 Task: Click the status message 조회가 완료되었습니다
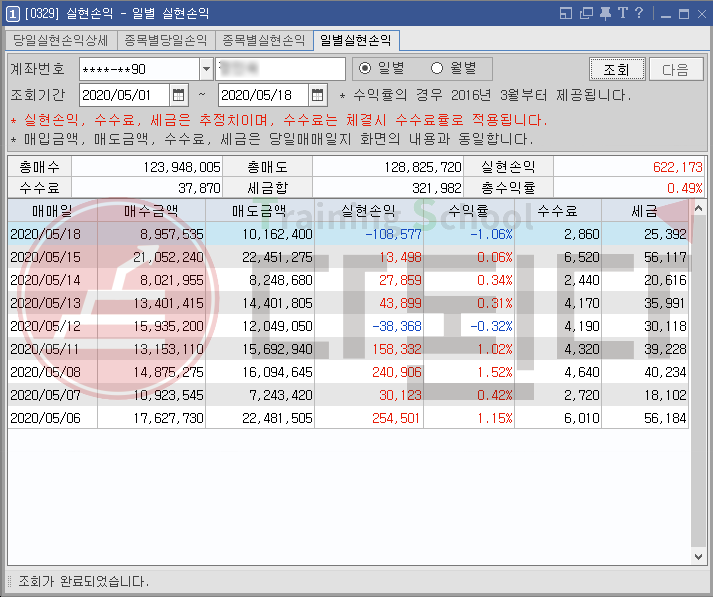pos(84,581)
